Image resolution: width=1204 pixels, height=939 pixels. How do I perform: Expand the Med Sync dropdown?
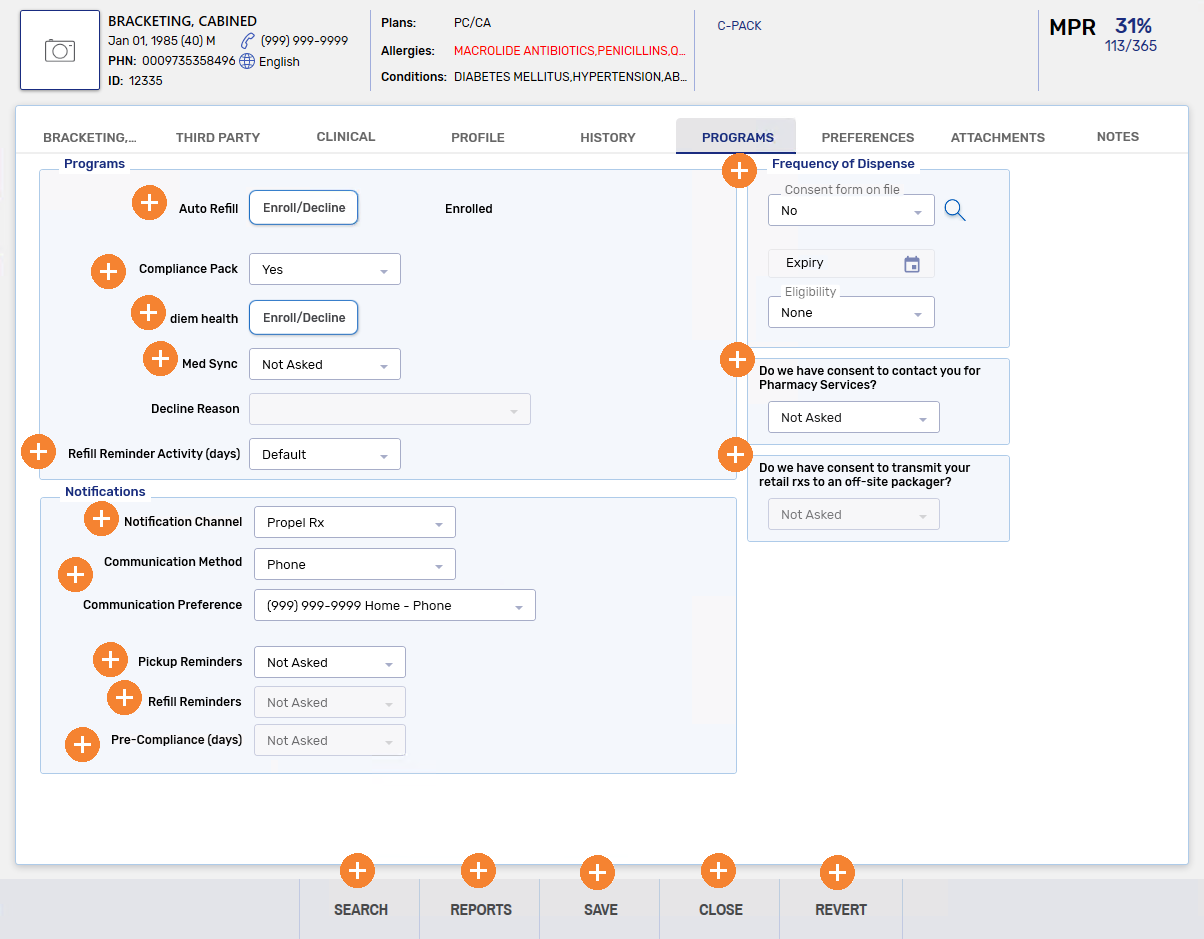tap(324, 365)
